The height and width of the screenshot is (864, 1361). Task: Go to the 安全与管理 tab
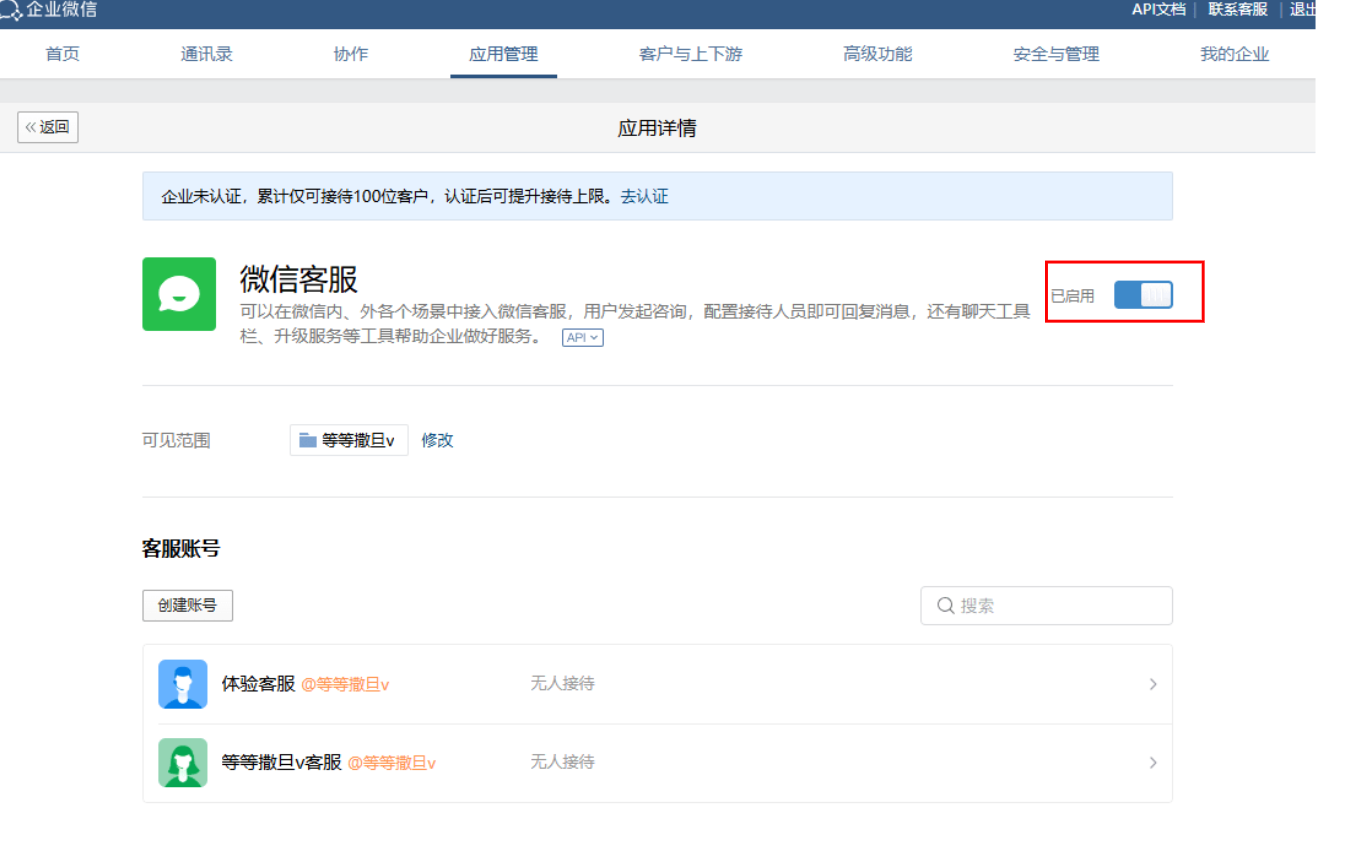[x=1056, y=54]
